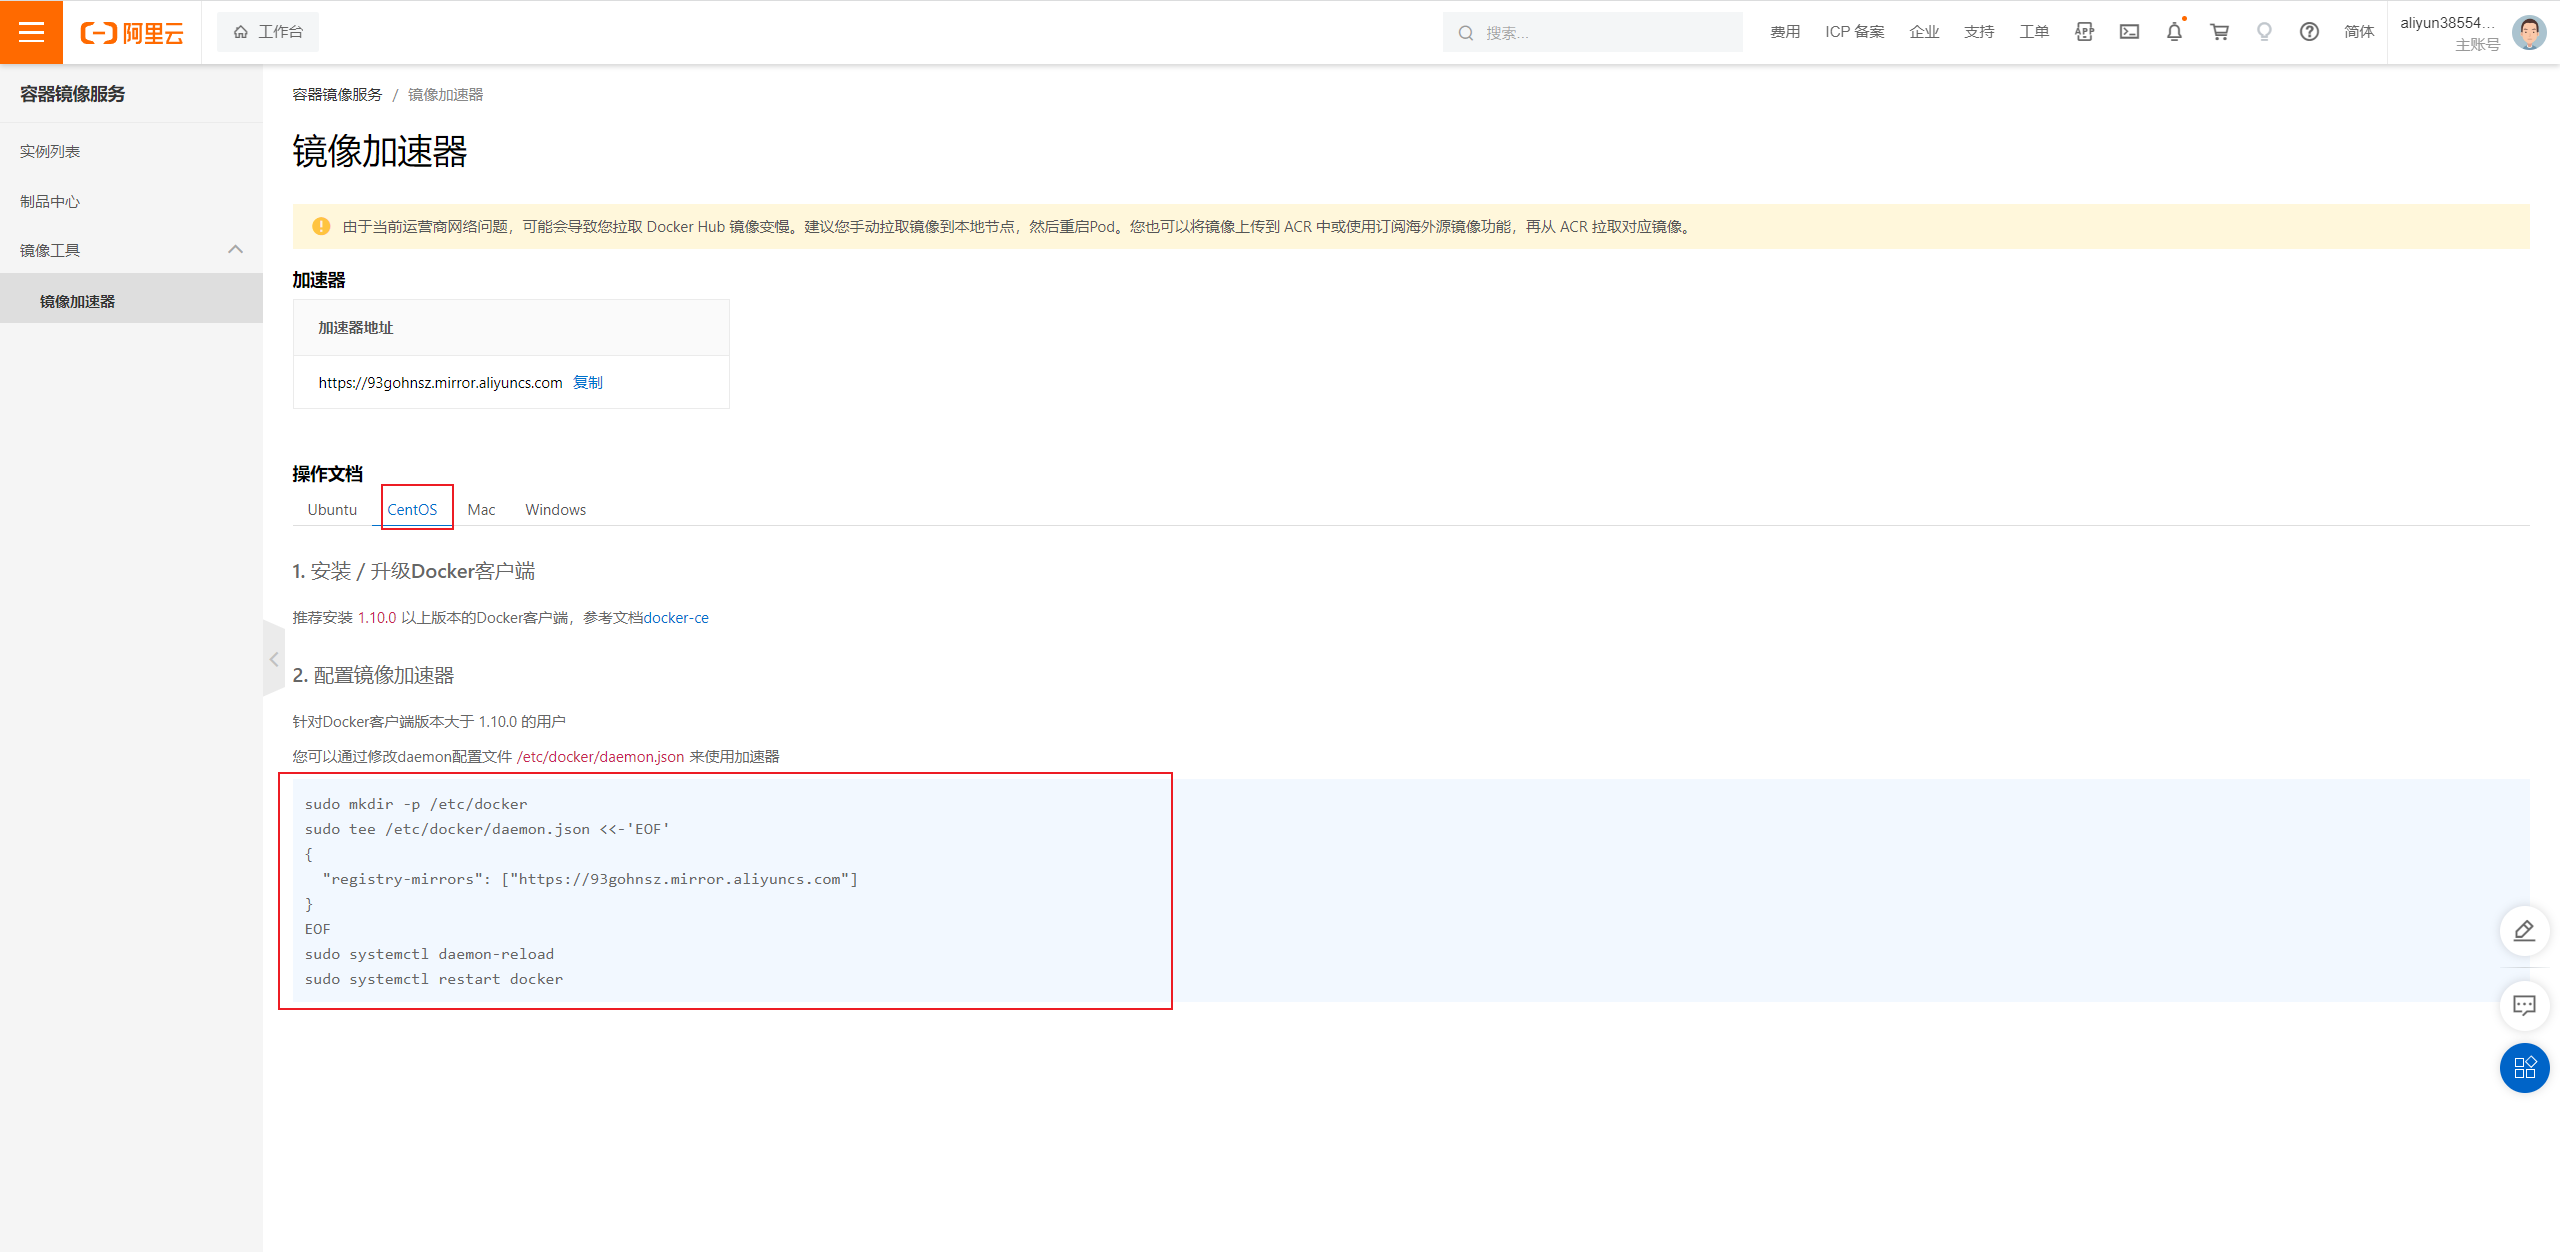Collapse the left sidebar with arrow handle
2560x1252 pixels.
[273, 659]
